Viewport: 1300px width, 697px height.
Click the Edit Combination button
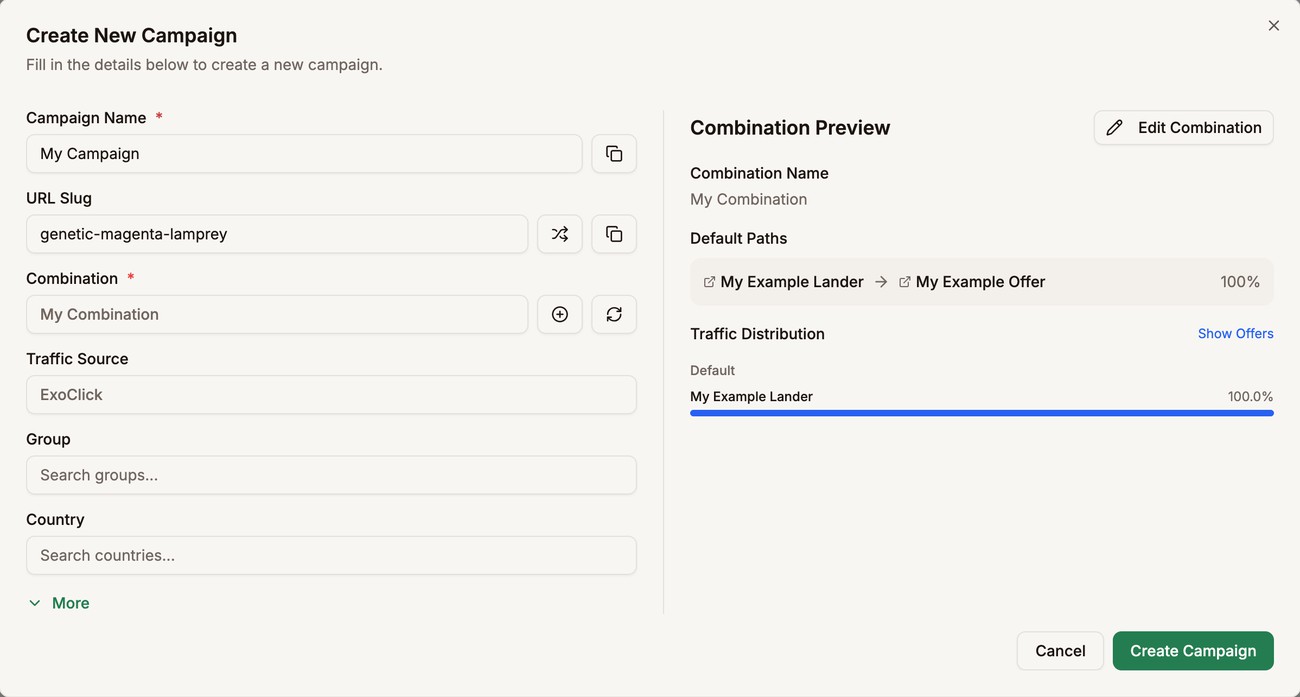(x=1183, y=128)
